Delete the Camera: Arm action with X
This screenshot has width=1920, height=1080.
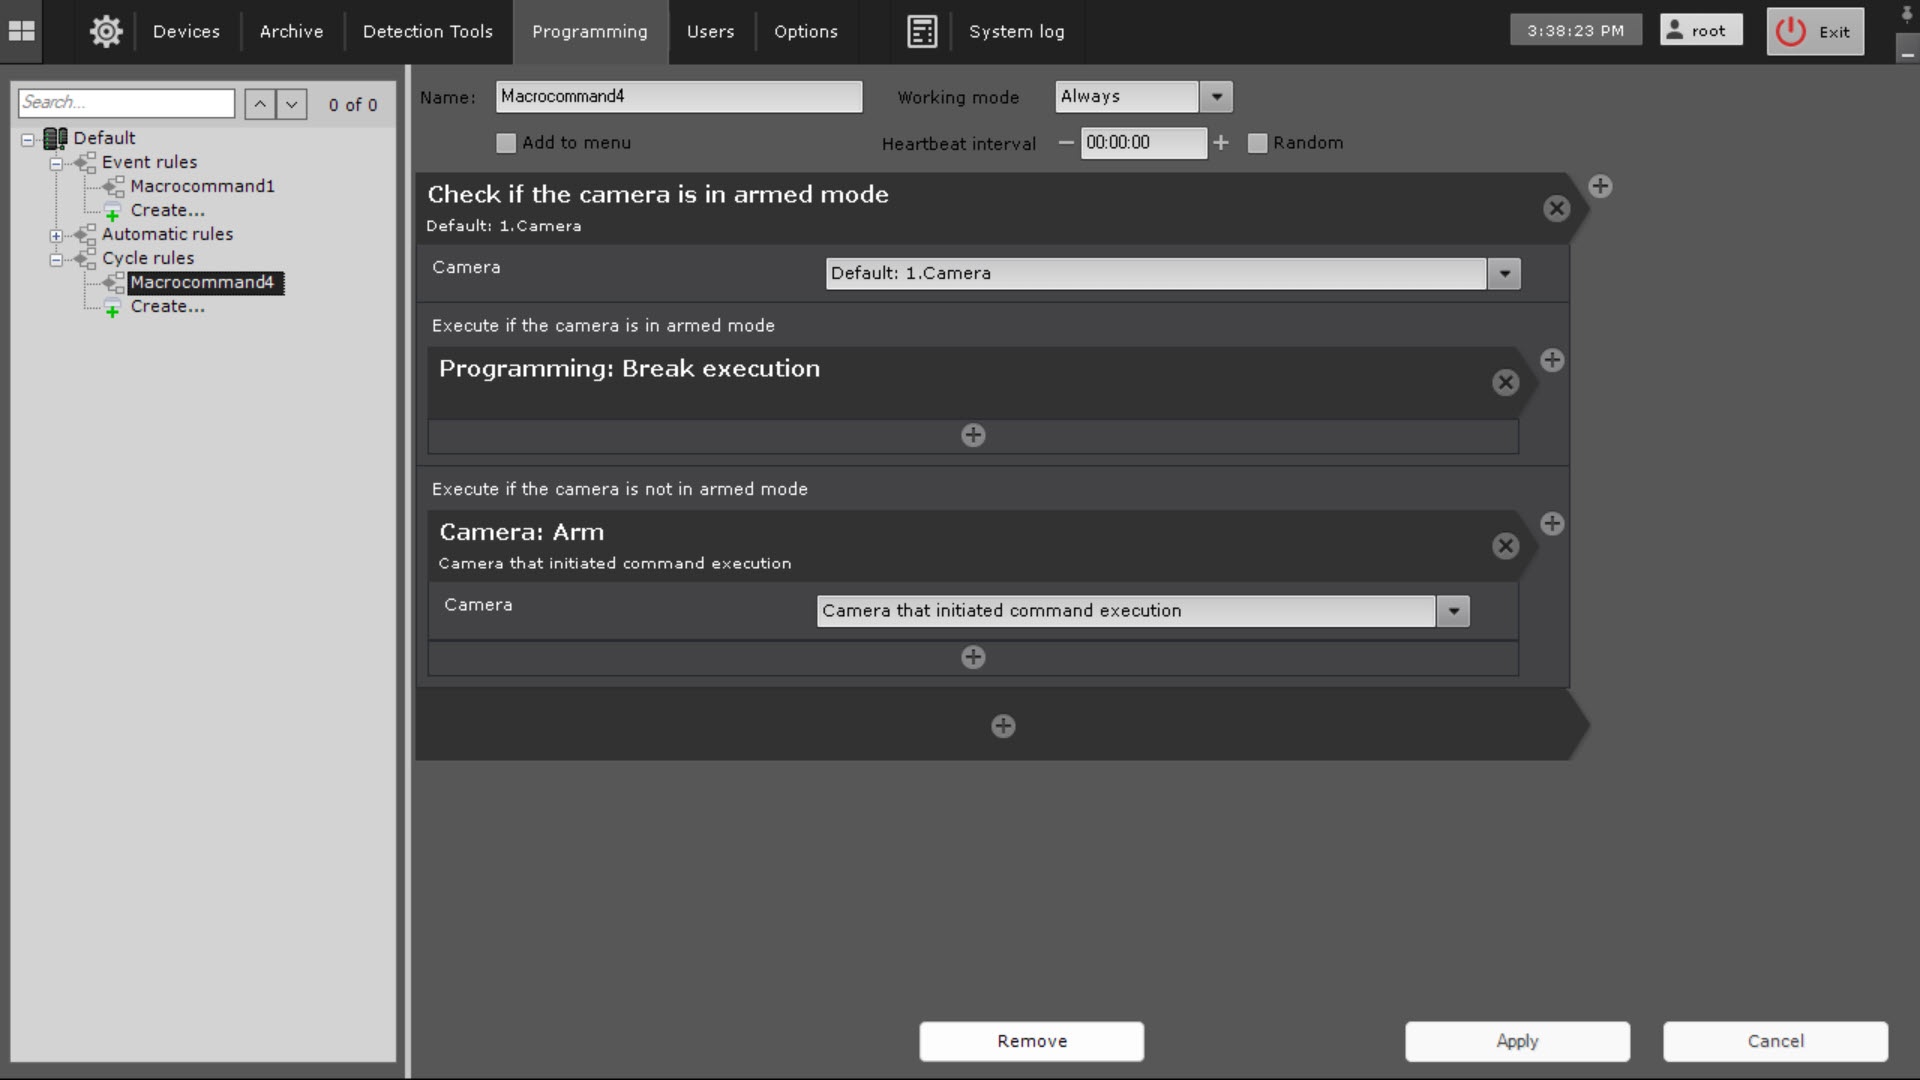[x=1505, y=546]
